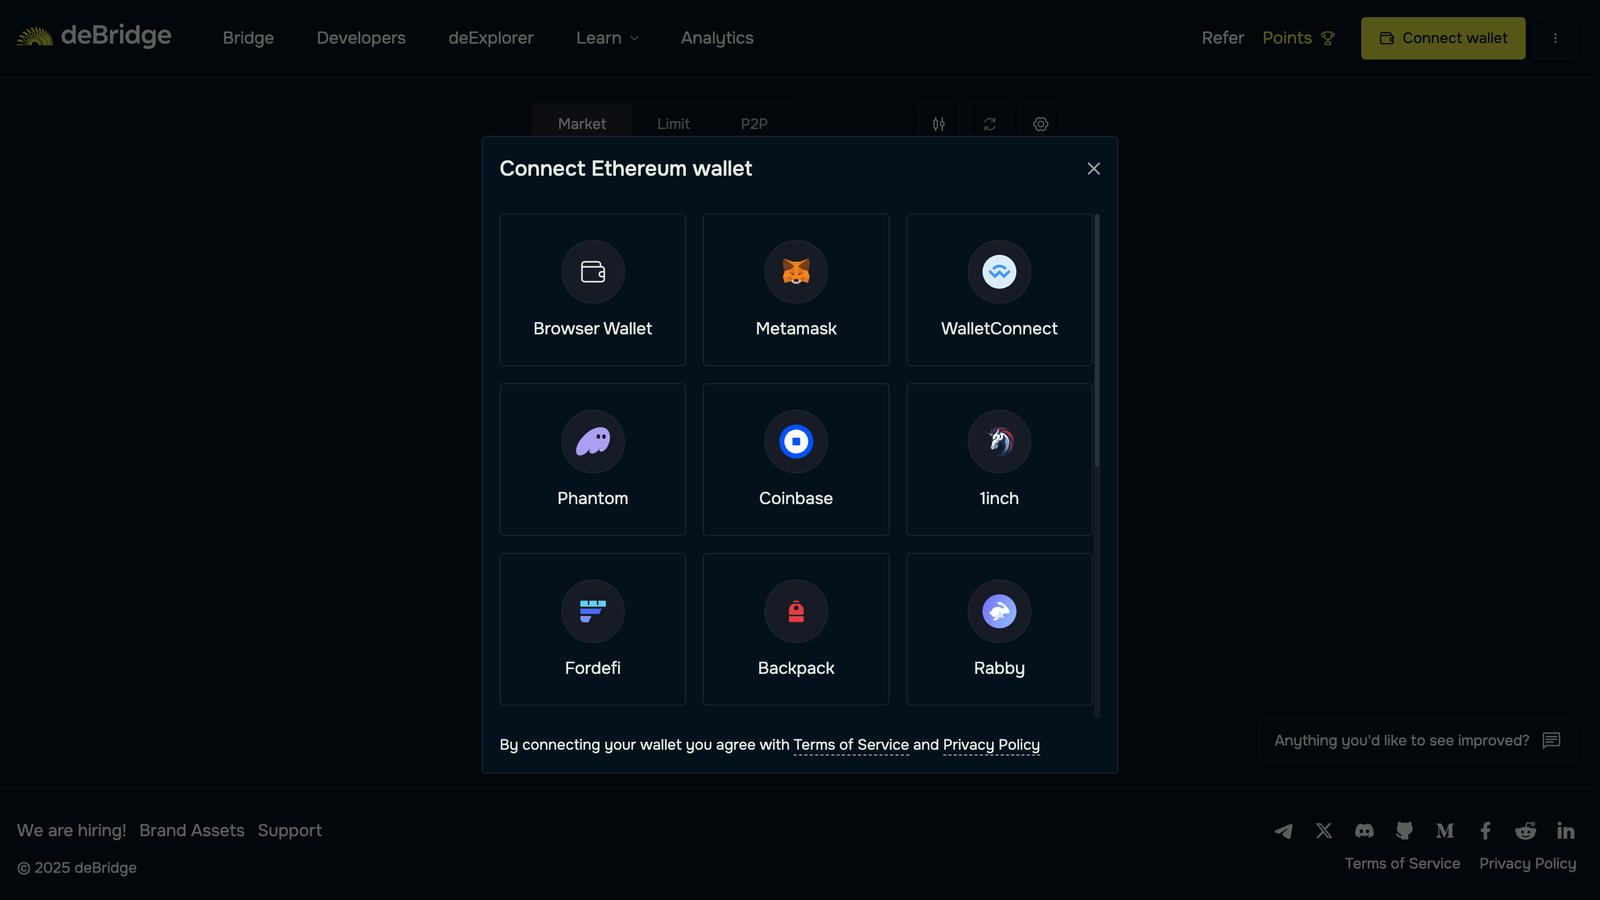Viewport: 1600px width, 900px height.
Task: Choose the Coinbase wallet icon
Action: coord(795,441)
